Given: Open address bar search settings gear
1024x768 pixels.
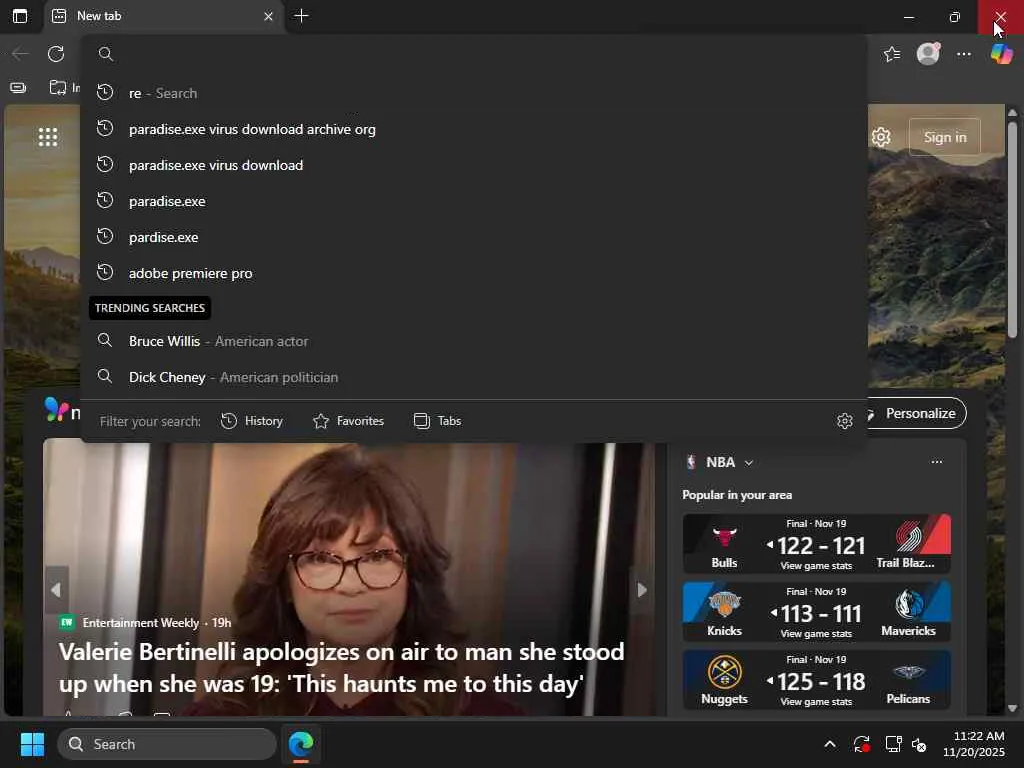Looking at the screenshot, I should tap(844, 421).
